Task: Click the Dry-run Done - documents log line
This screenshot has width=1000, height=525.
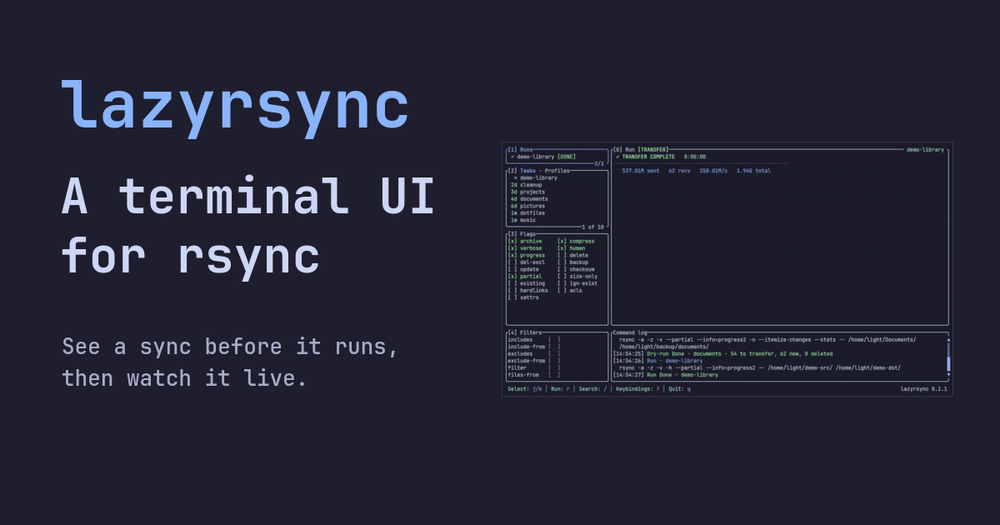Action: [739, 354]
